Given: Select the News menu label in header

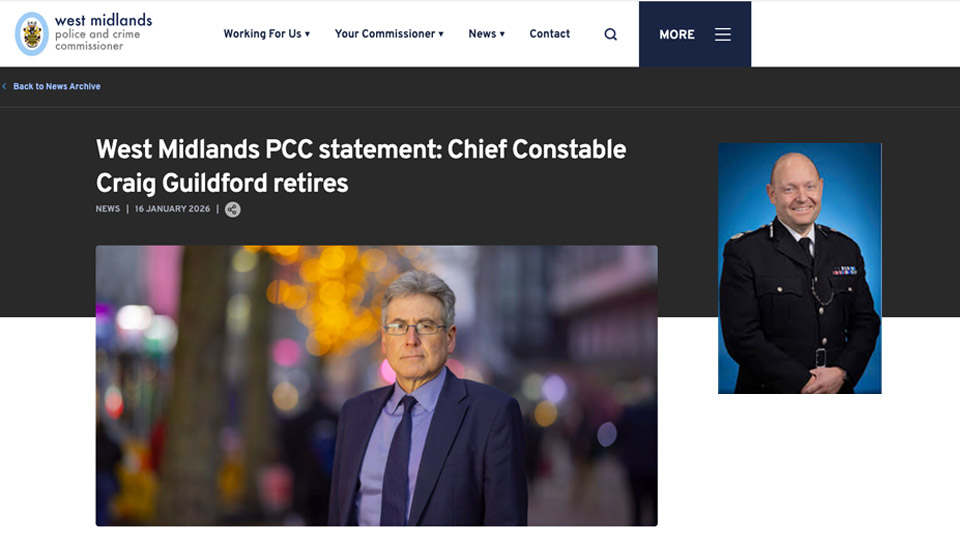Looking at the screenshot, I should 482,34.
